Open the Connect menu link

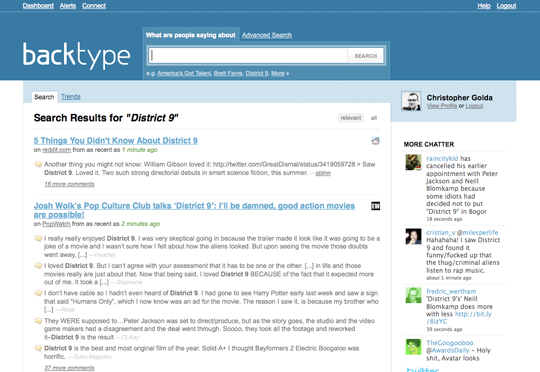pyautogui.click(x=94, y=6)
